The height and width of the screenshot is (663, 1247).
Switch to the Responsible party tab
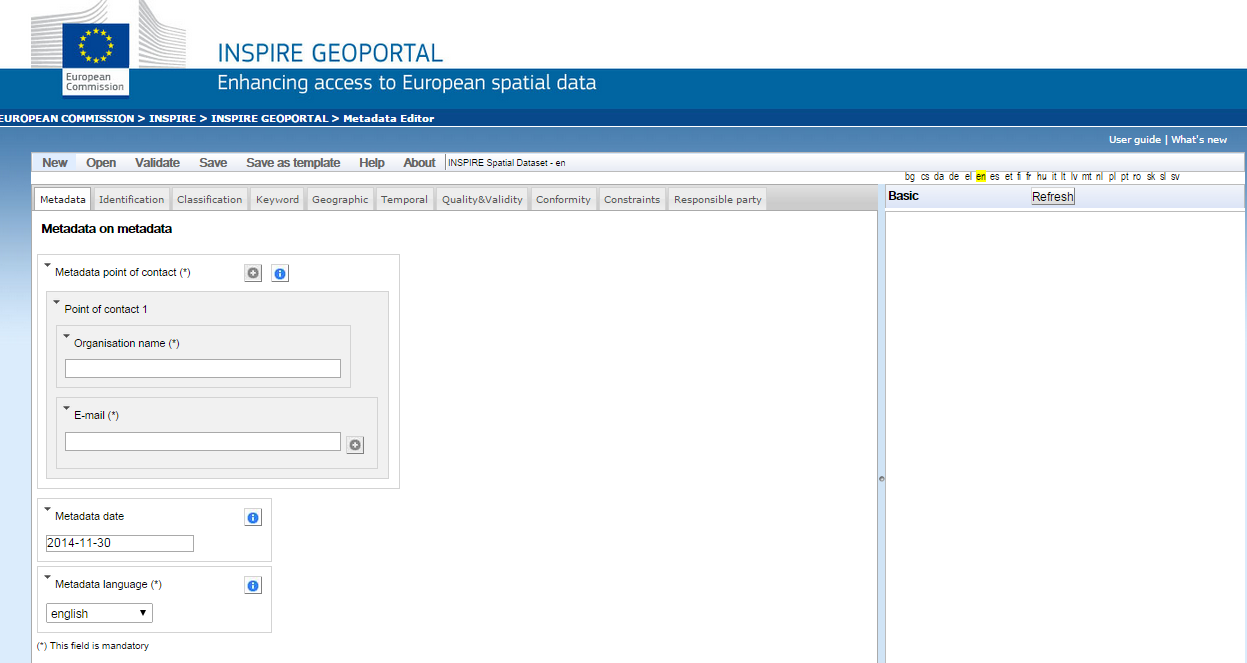tap(717, 199)
